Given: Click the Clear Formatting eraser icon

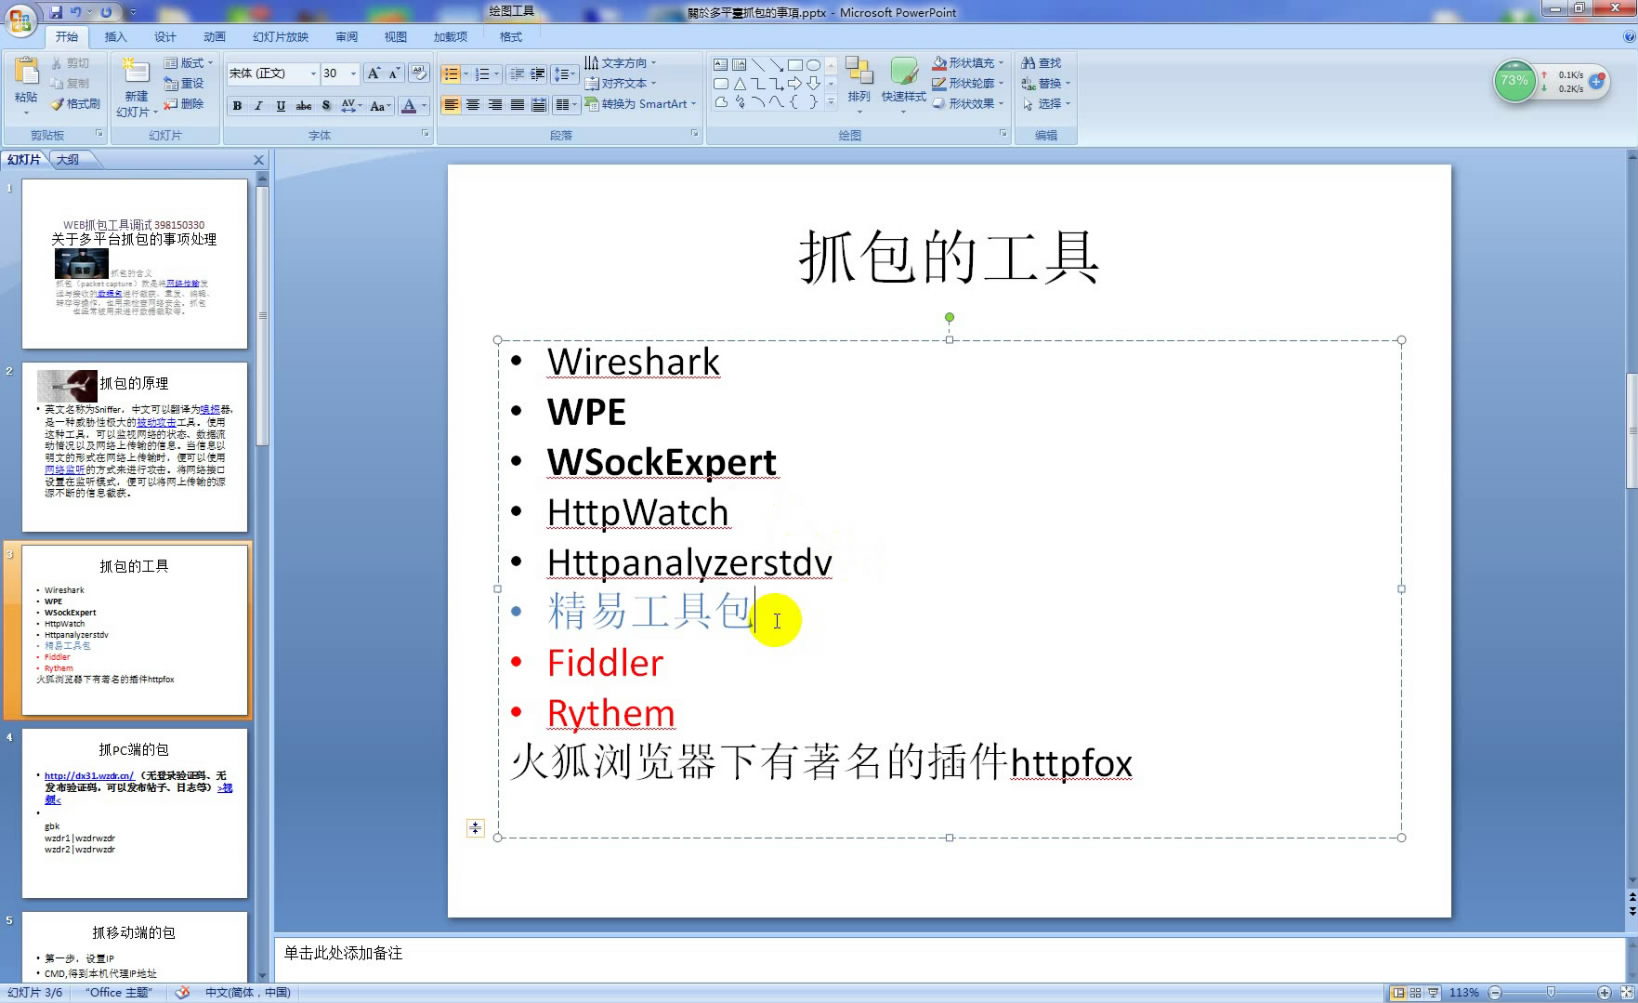Looking at the screenshot, I should 419,73.
